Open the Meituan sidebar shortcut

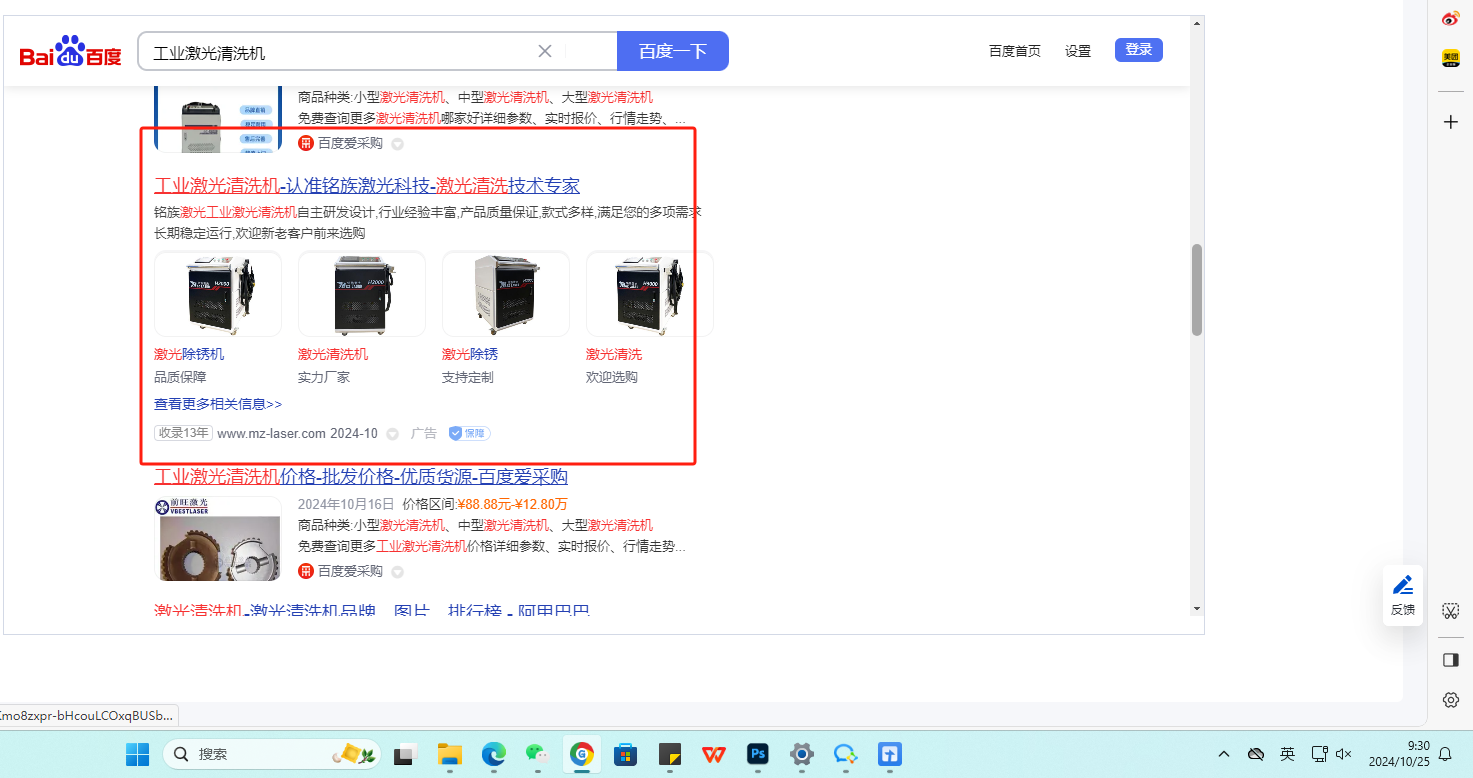click(1450, 59)
